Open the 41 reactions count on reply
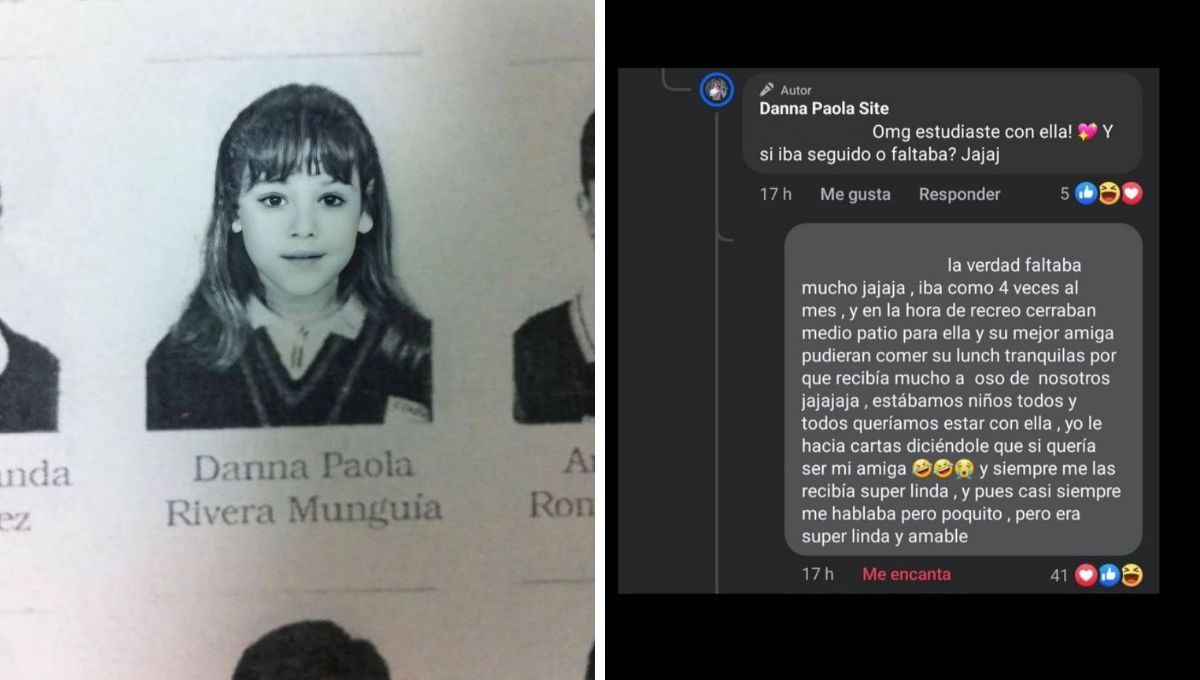 tap(1059, 576)
